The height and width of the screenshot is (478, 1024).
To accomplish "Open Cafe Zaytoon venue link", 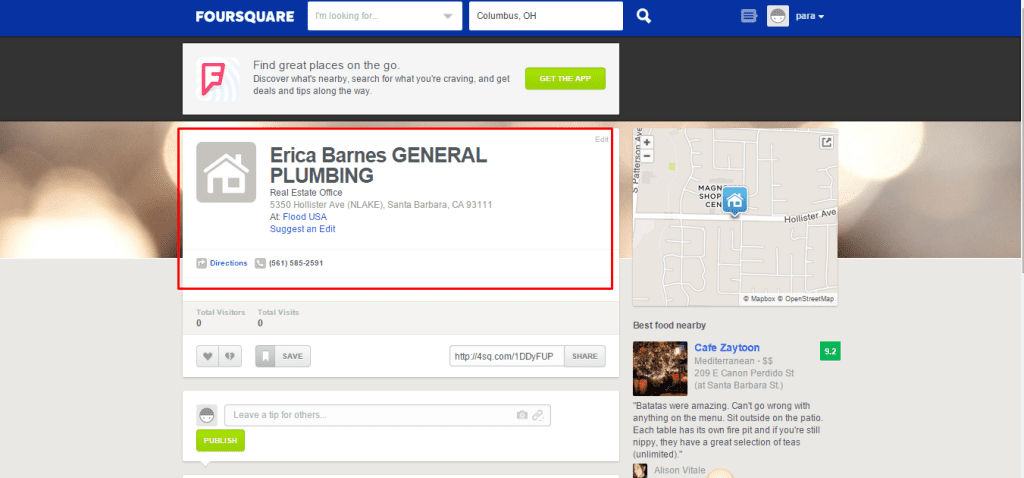I will point(727,348).
